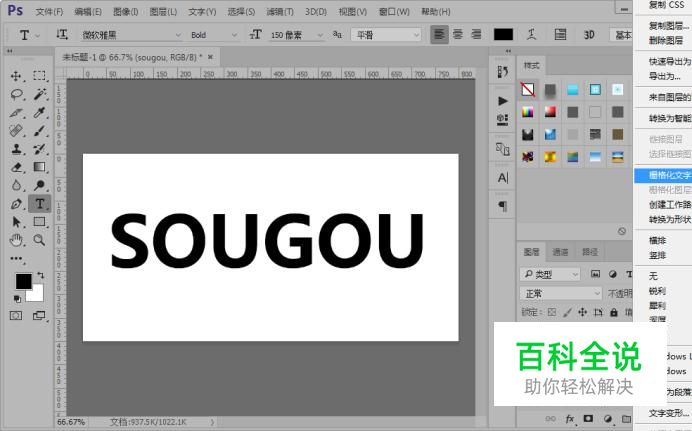This screenshot has height=431, width=692.
Task: Select the Healing Brush tool
Action: pos(16,131)
